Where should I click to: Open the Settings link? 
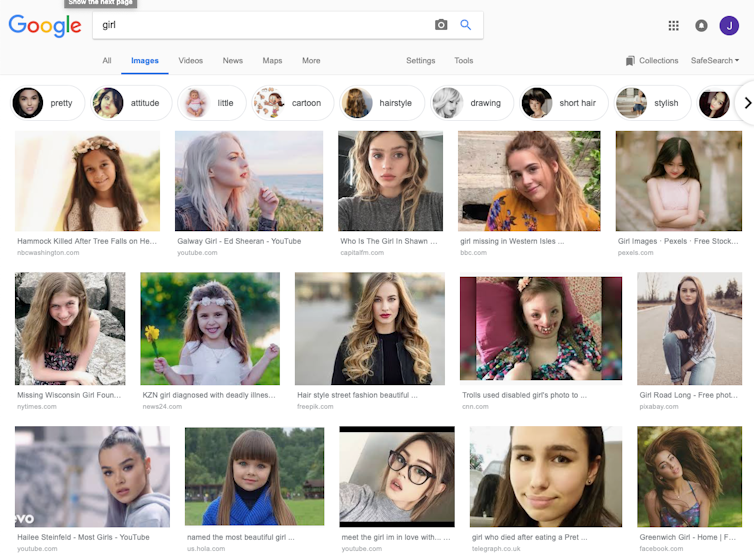(x=420, y=61)
